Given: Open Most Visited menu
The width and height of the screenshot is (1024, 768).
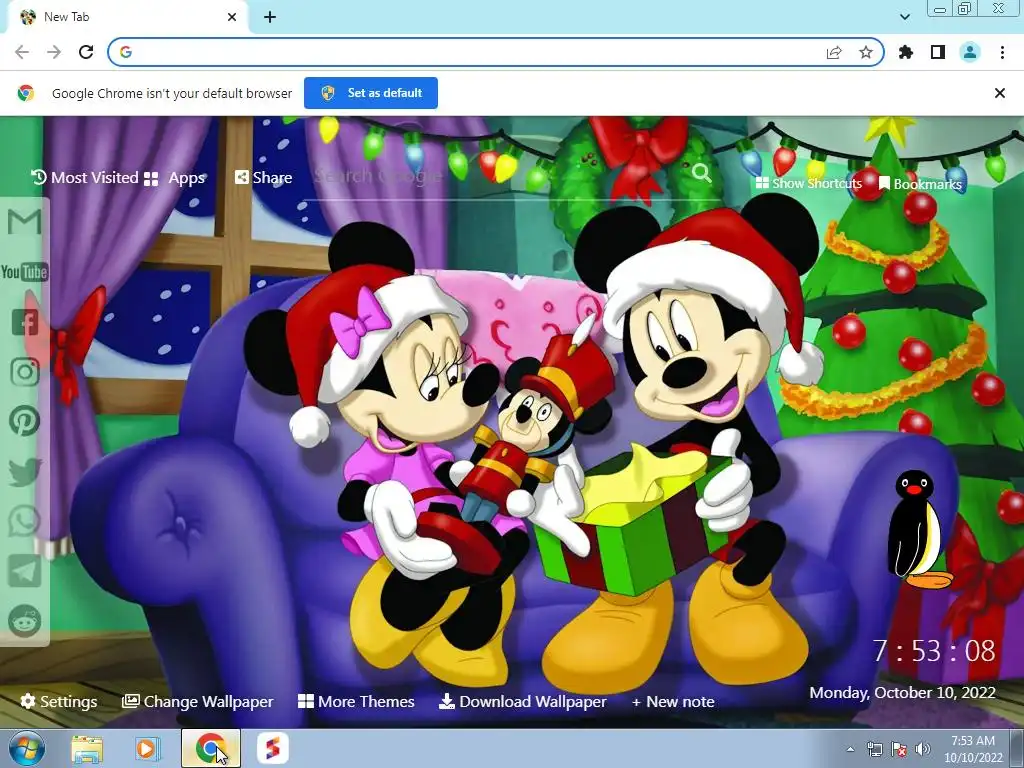Looking at the screenshot, I should 85,178.
